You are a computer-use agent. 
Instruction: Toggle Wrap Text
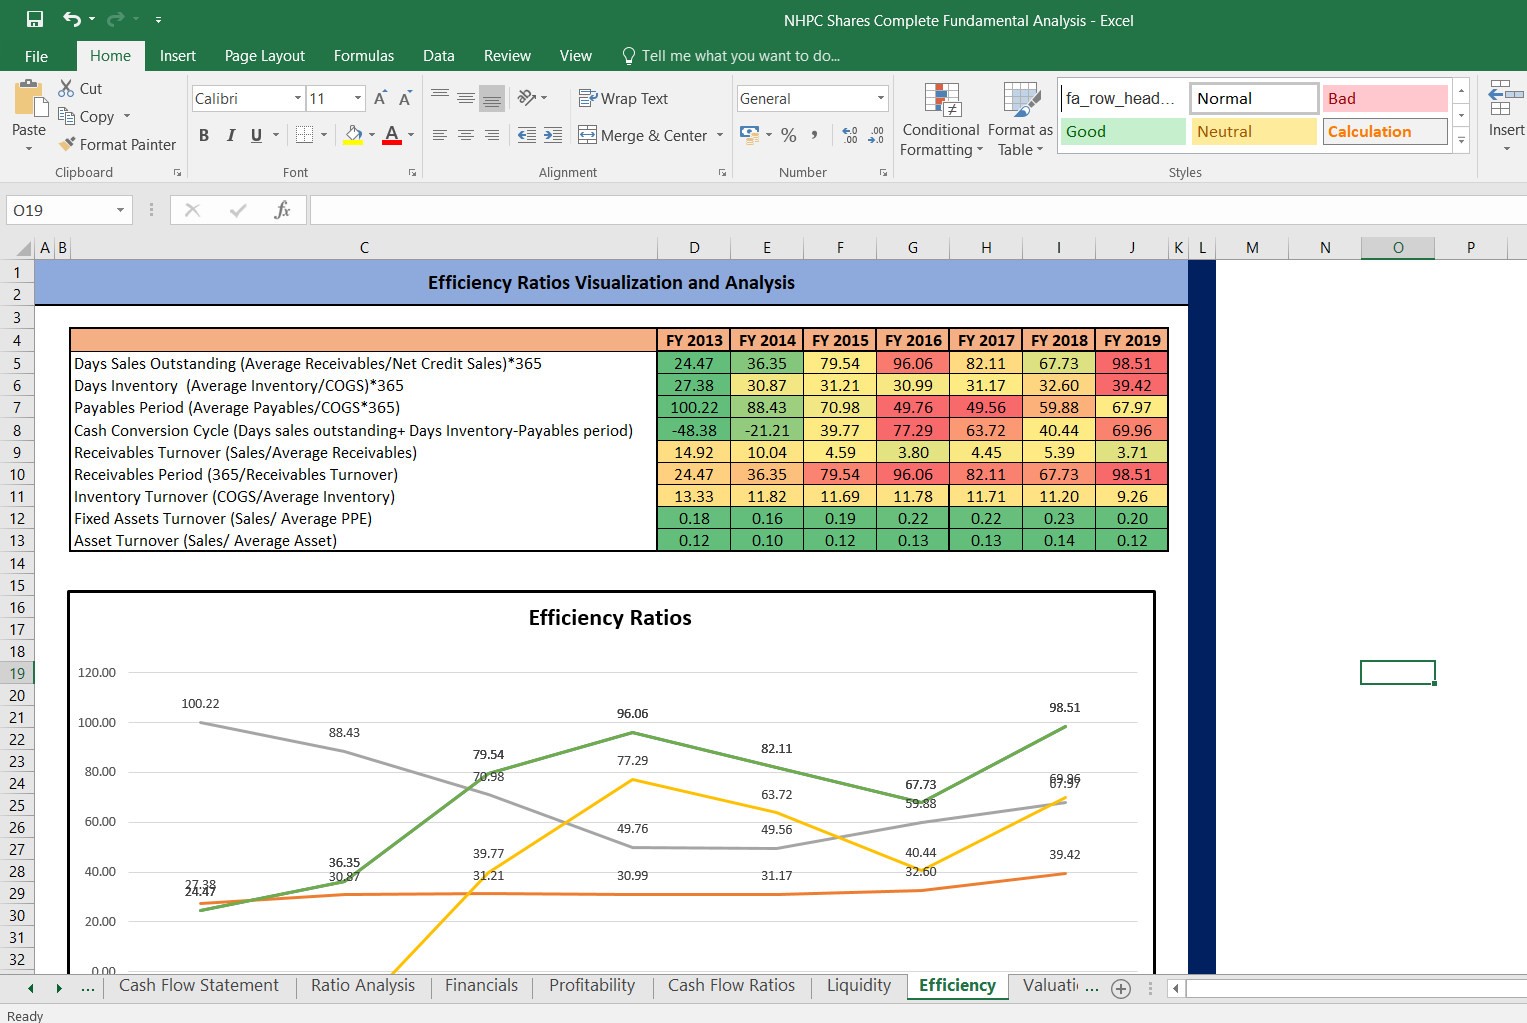[623, 98]
